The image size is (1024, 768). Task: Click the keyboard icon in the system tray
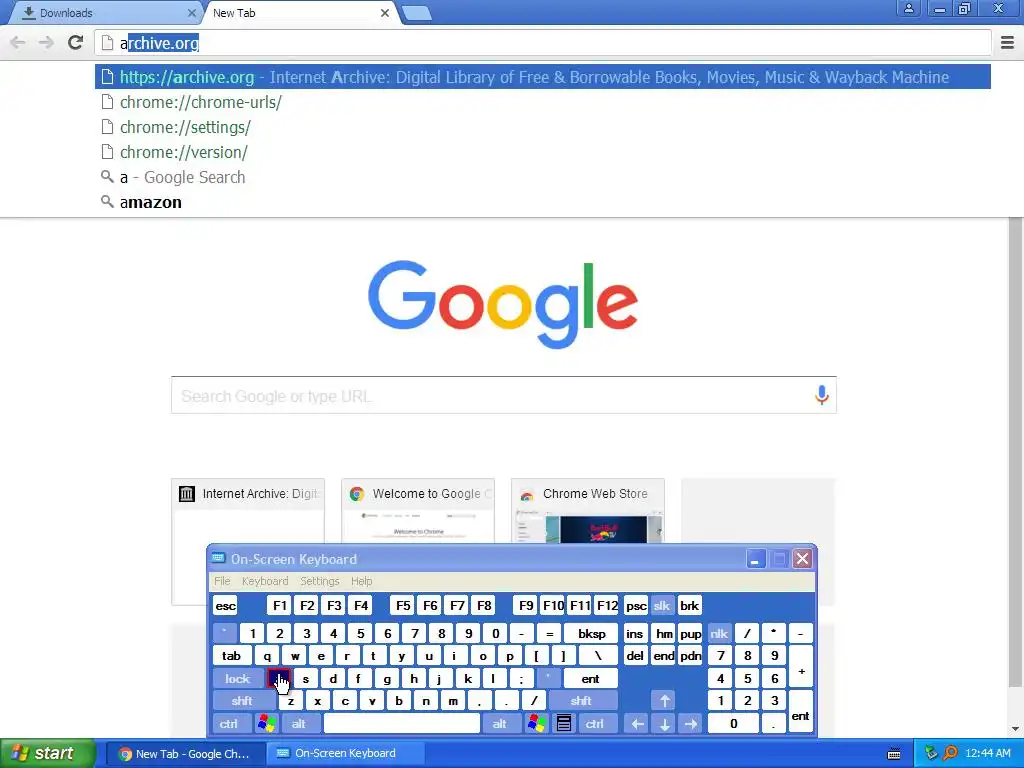894,754
